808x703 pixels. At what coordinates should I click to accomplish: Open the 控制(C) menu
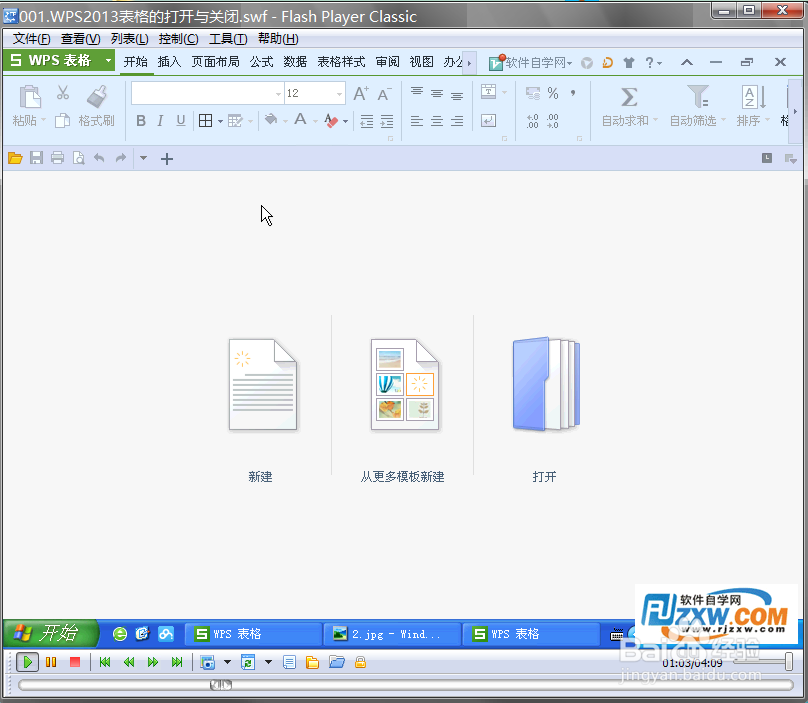click(x=178, y=38)
